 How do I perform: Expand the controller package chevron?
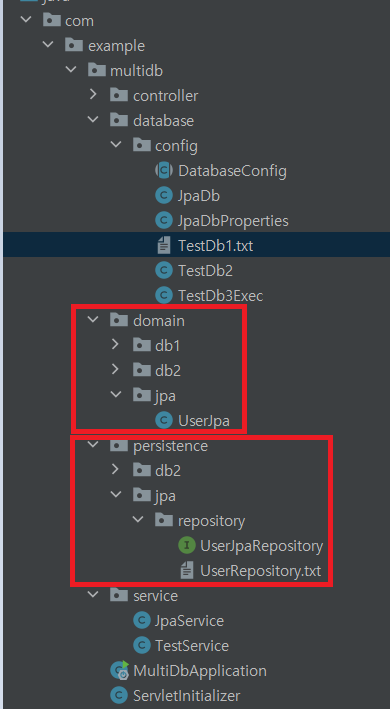[x=93, y=95]
